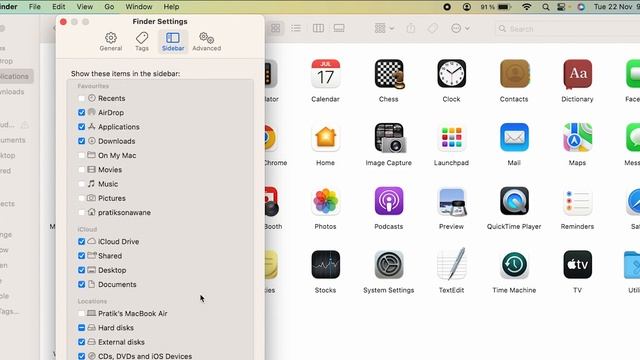The image size is (640, 360).
Task: Open the Calendar app icon
Action: 325,74
